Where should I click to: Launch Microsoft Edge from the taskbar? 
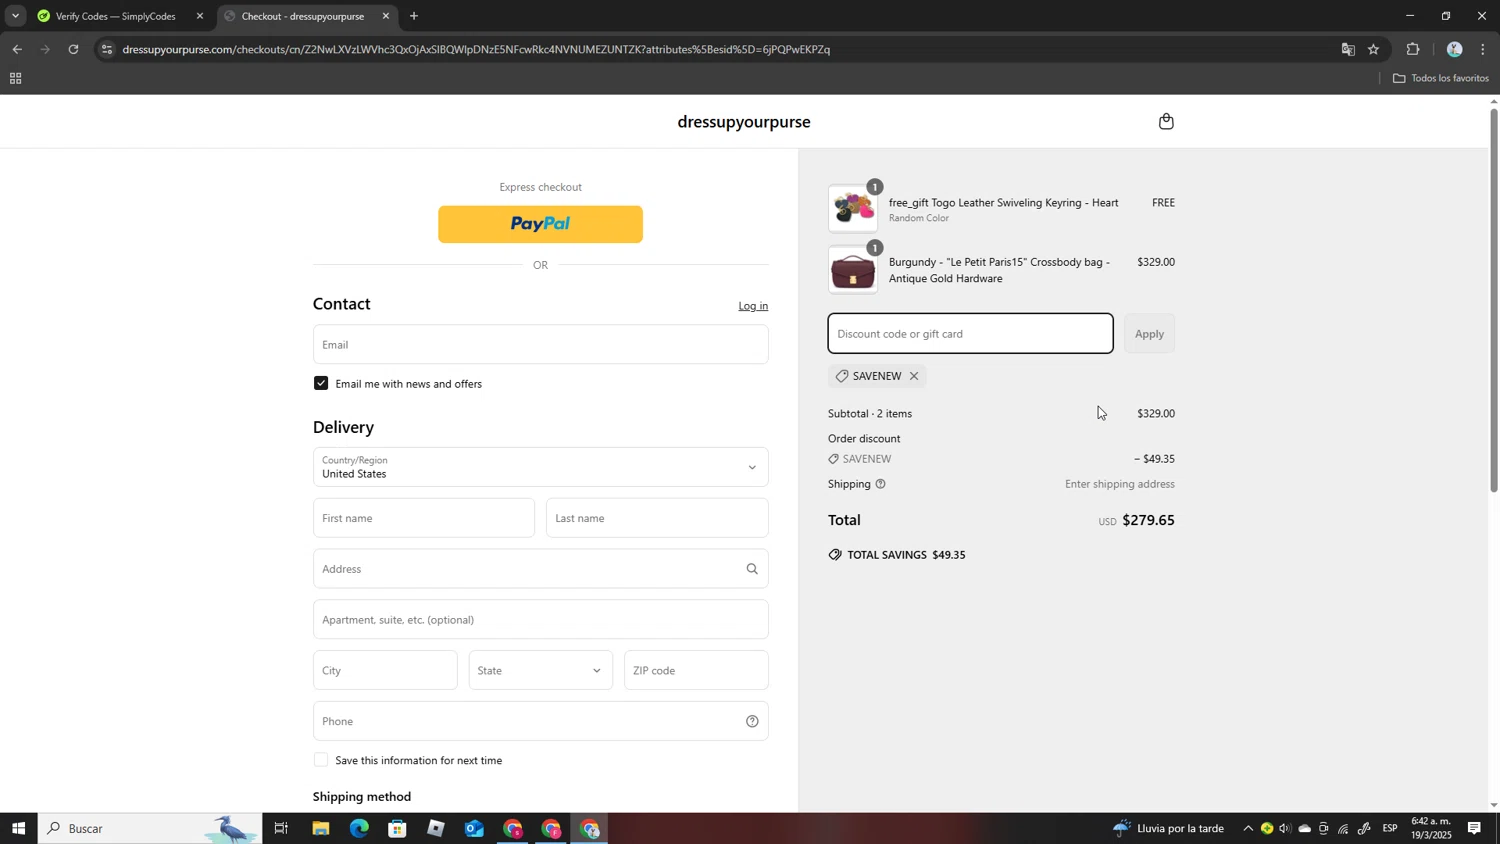tap(359, 829)
